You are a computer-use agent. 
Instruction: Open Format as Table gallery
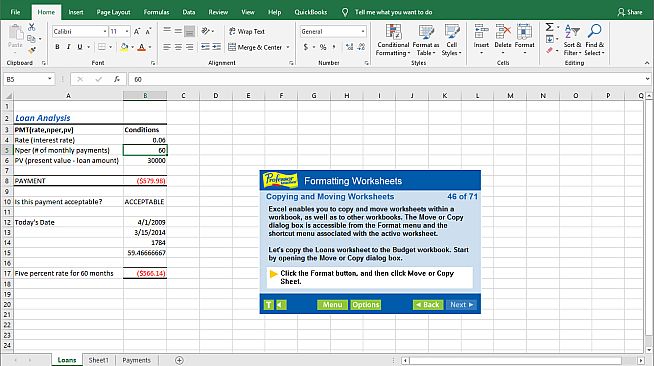(426, 40)
